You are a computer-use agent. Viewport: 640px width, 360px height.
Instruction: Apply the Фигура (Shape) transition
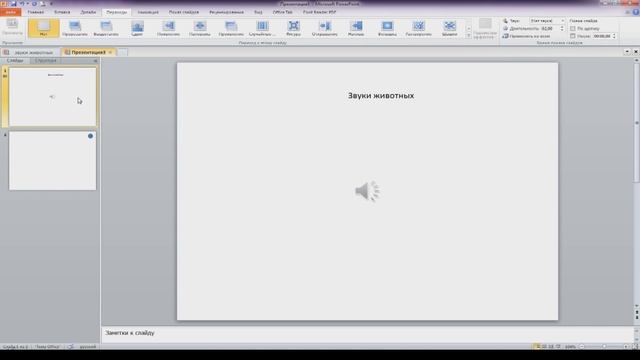tap(293, 28)
